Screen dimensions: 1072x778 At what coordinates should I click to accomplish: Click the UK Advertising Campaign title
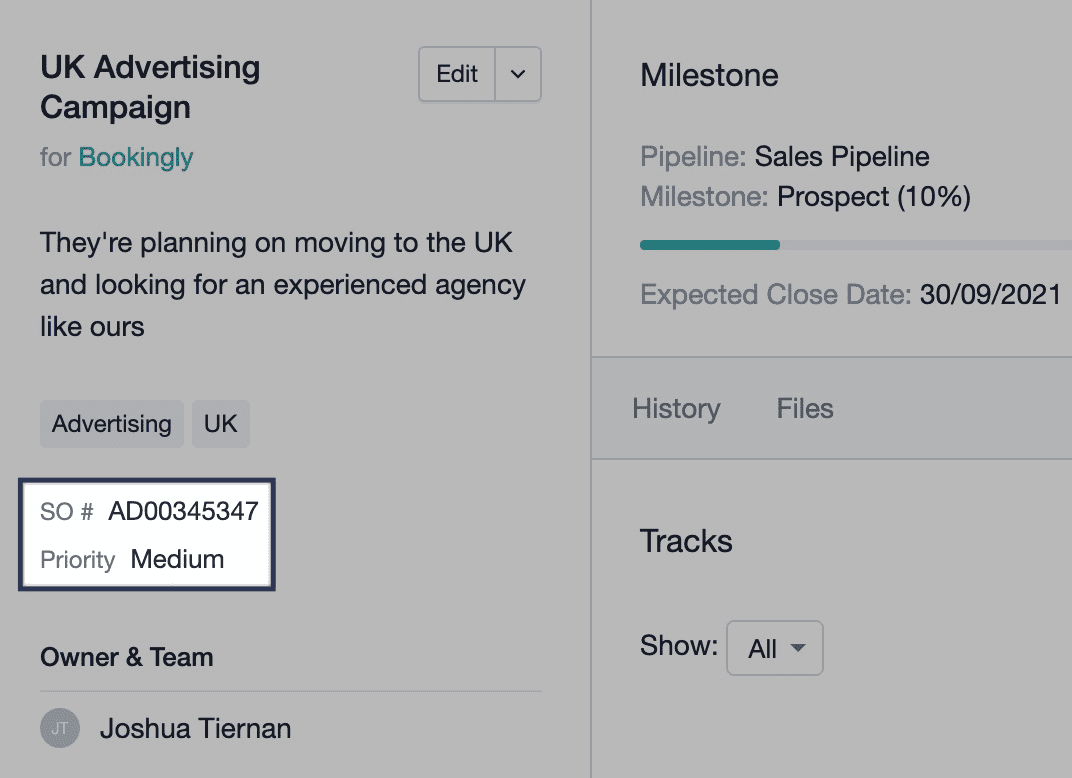(150, 88)
